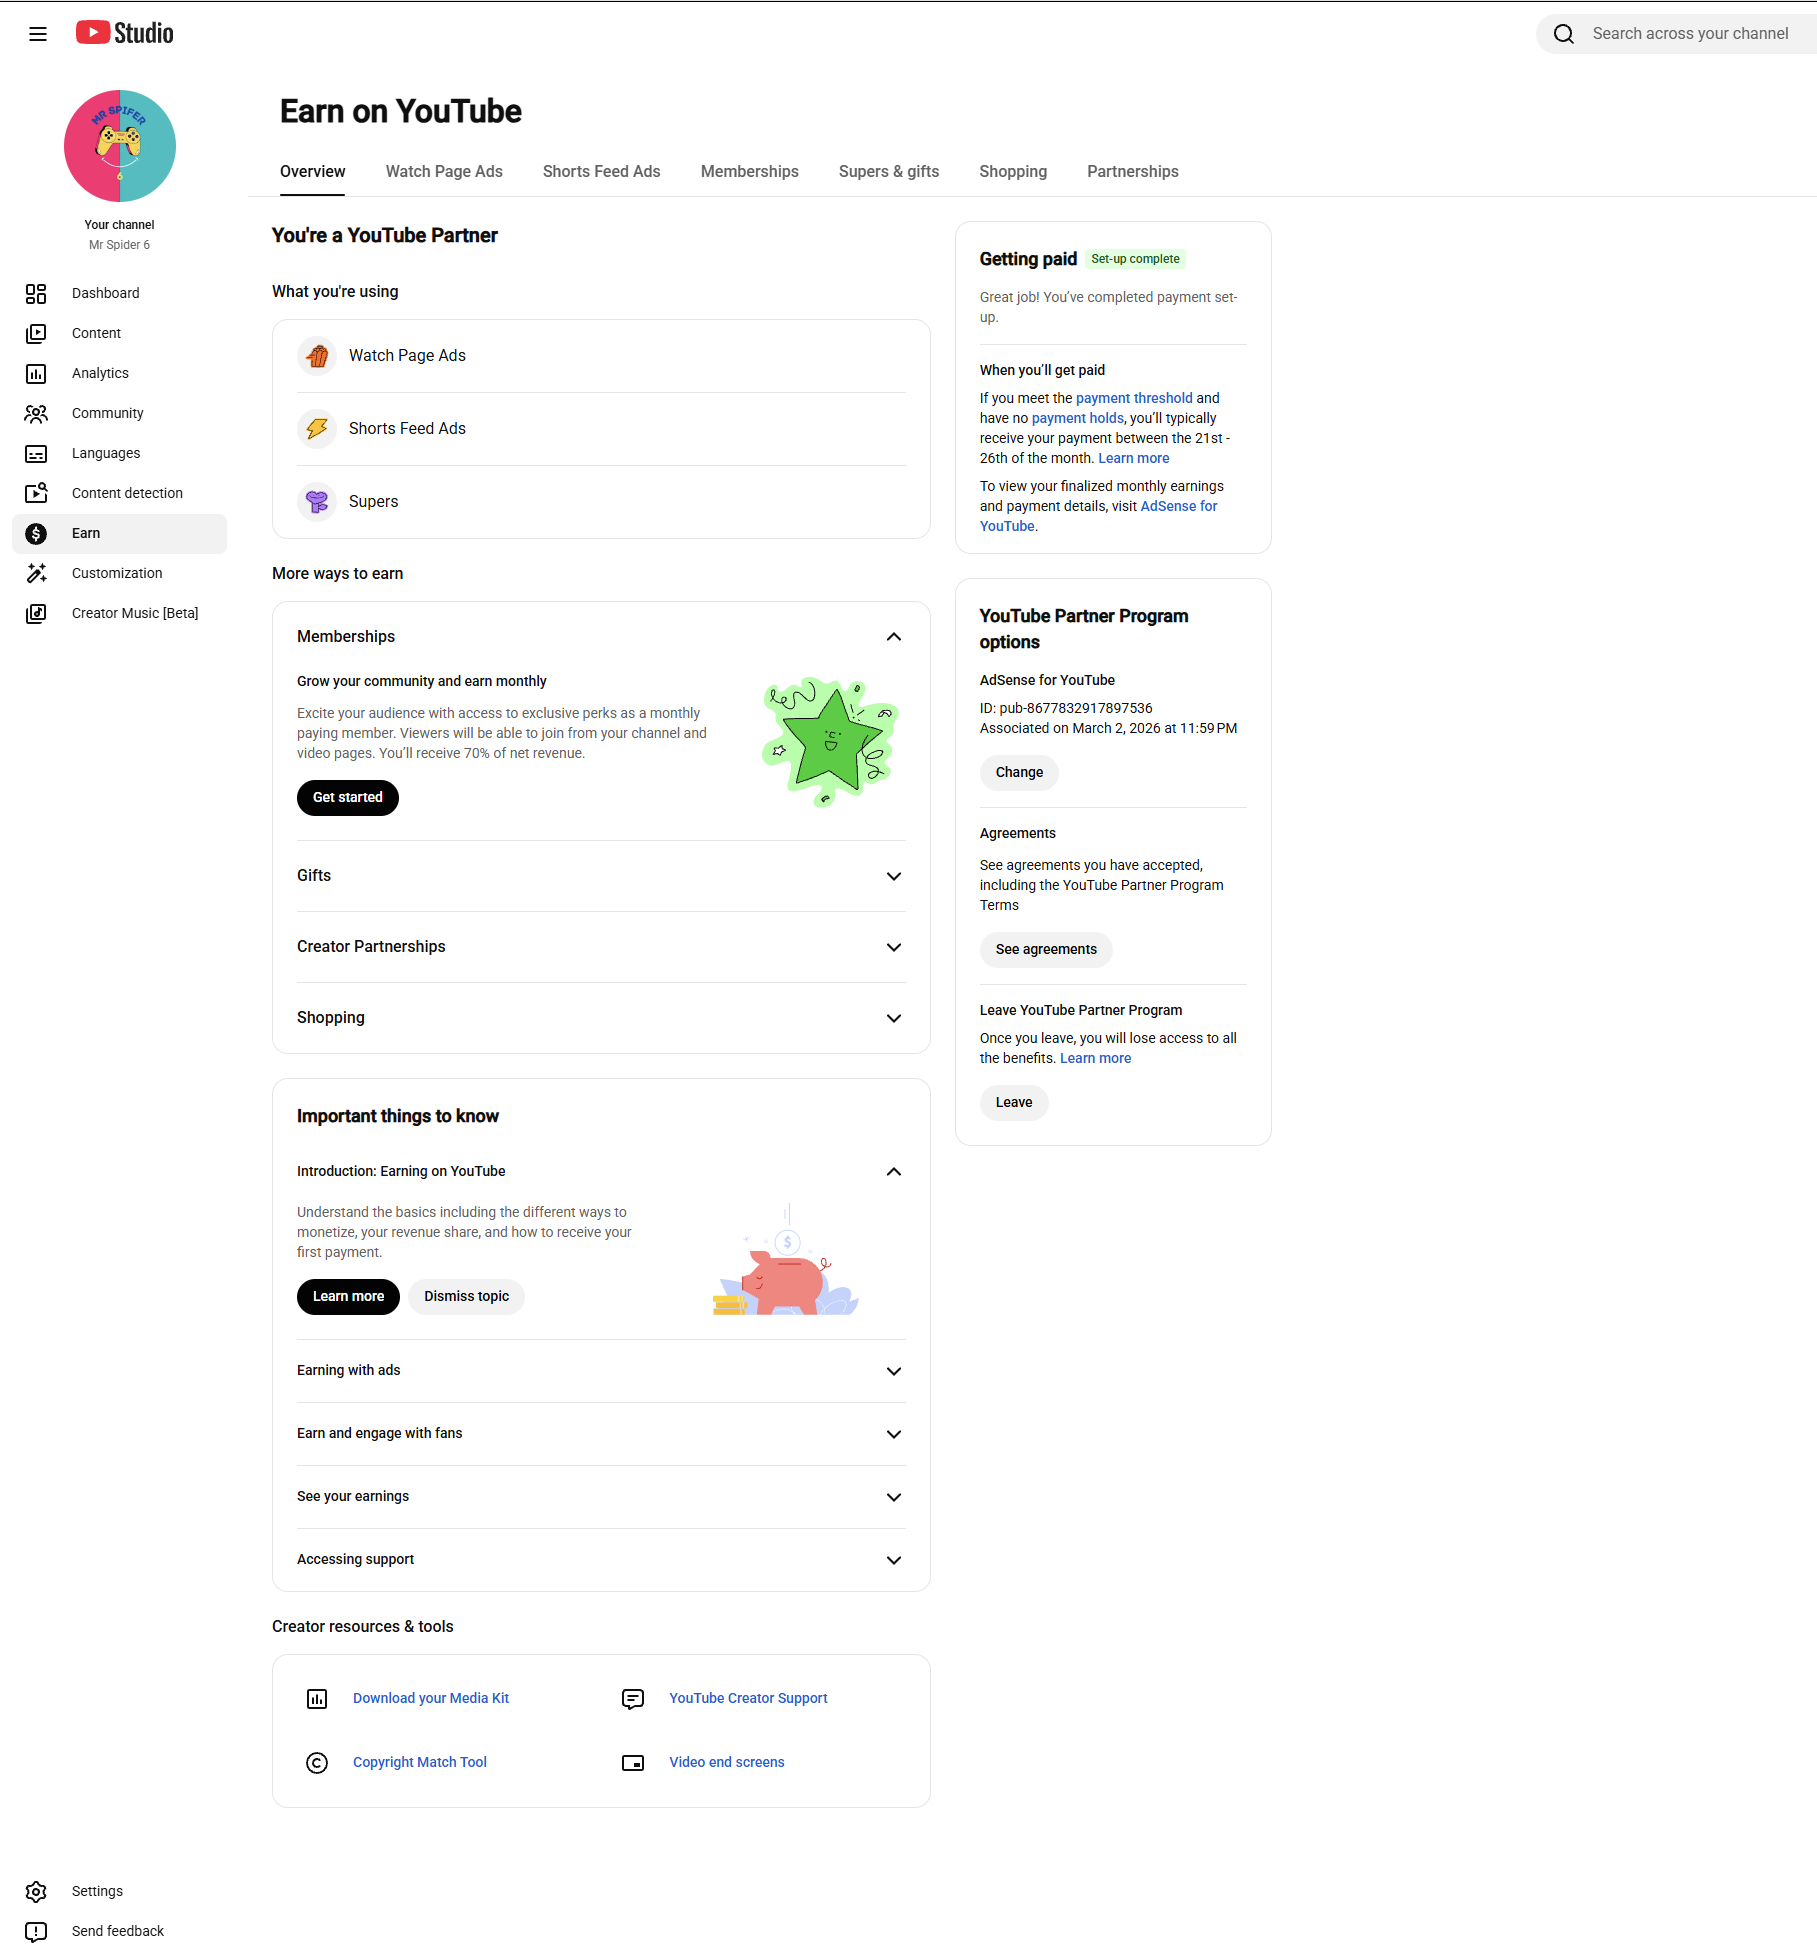1817x1954 pixels.
Task: Open the Shopping tab
Action: (1013, 172)
